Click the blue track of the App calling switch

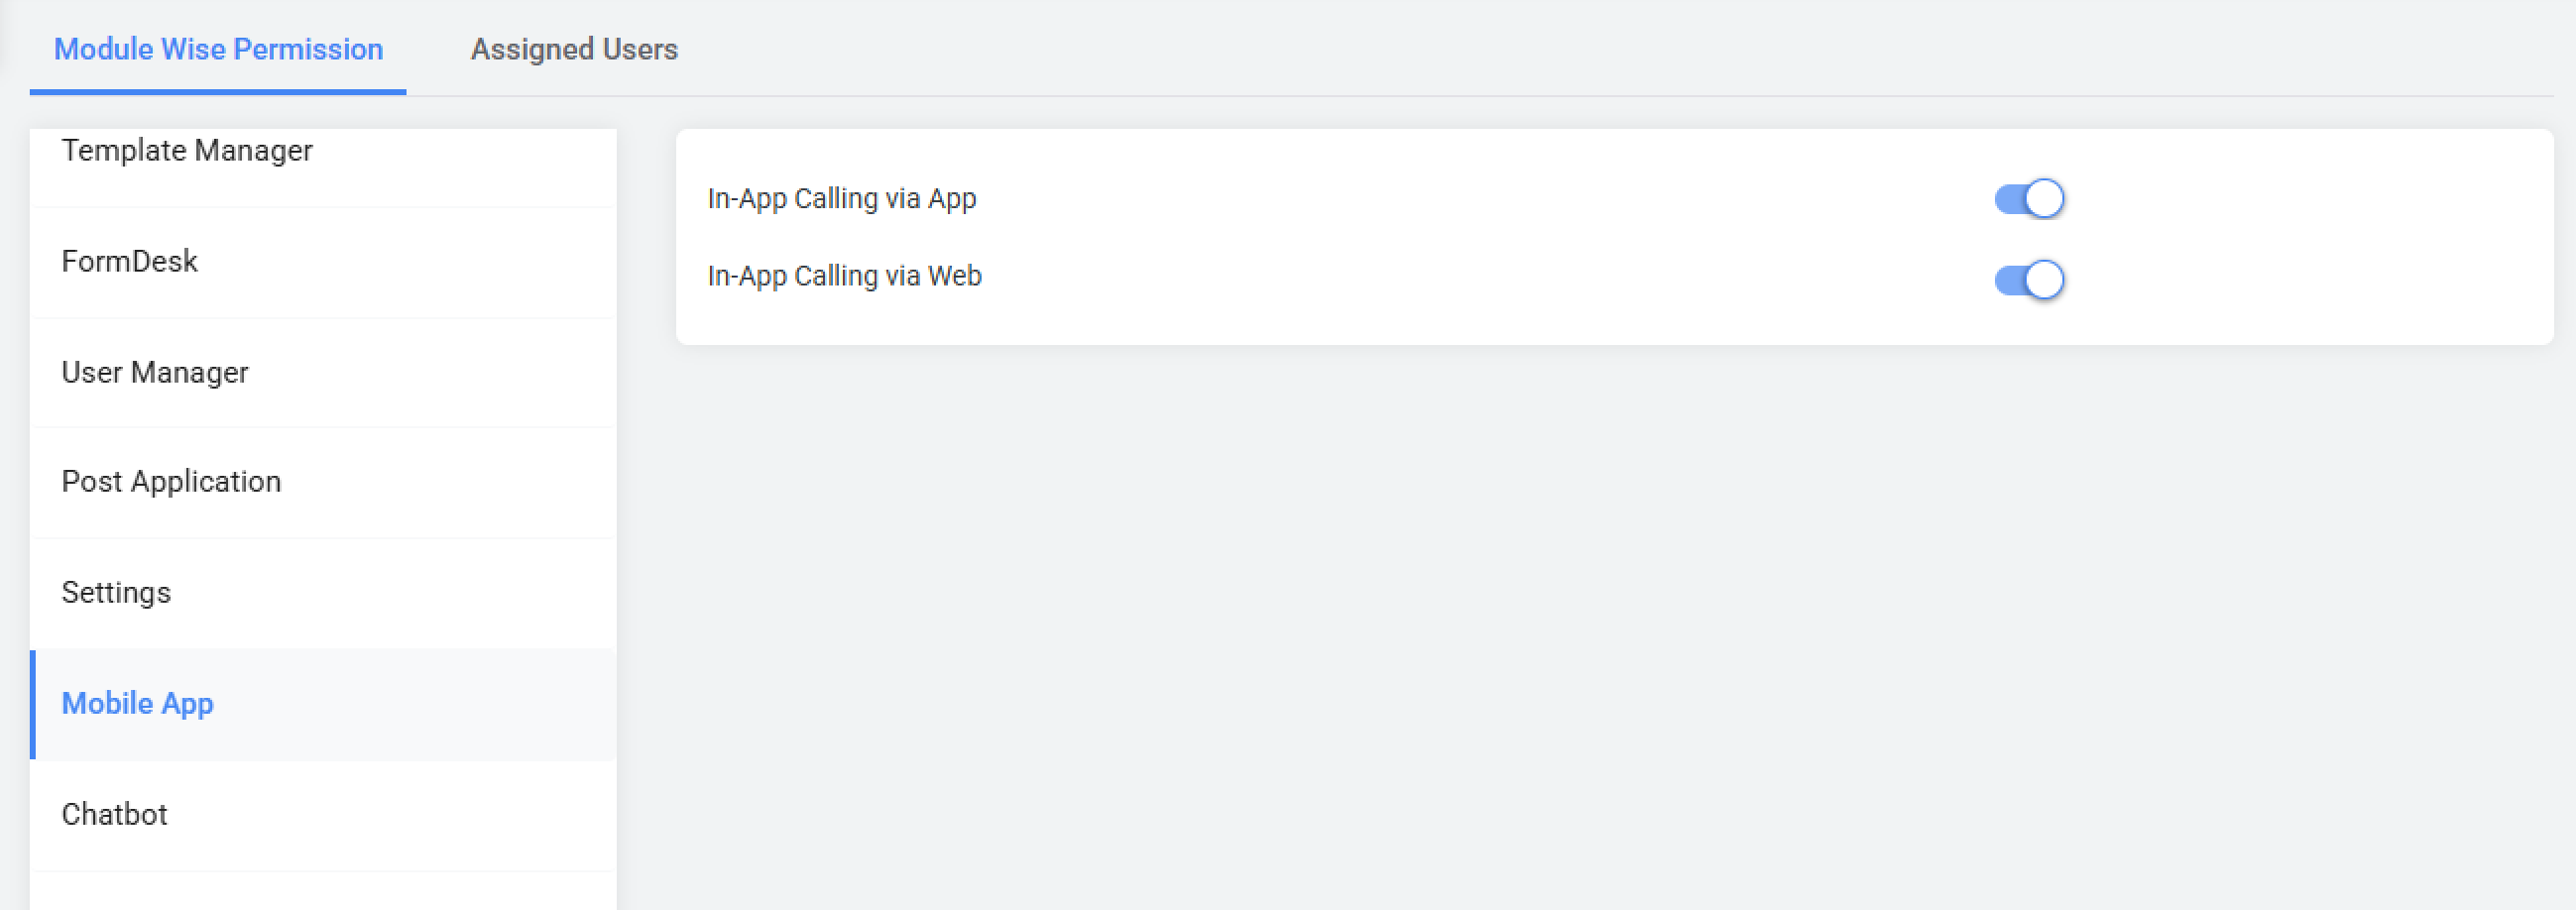point(2008,199)
